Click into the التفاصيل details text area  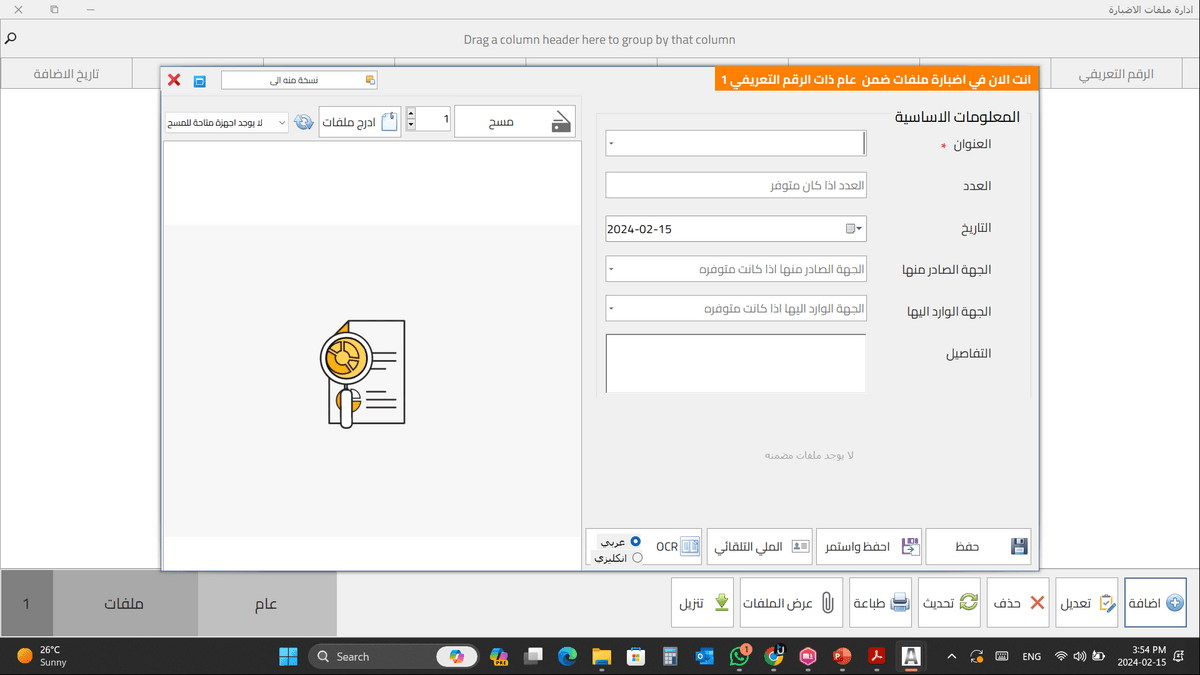[735, 363]
